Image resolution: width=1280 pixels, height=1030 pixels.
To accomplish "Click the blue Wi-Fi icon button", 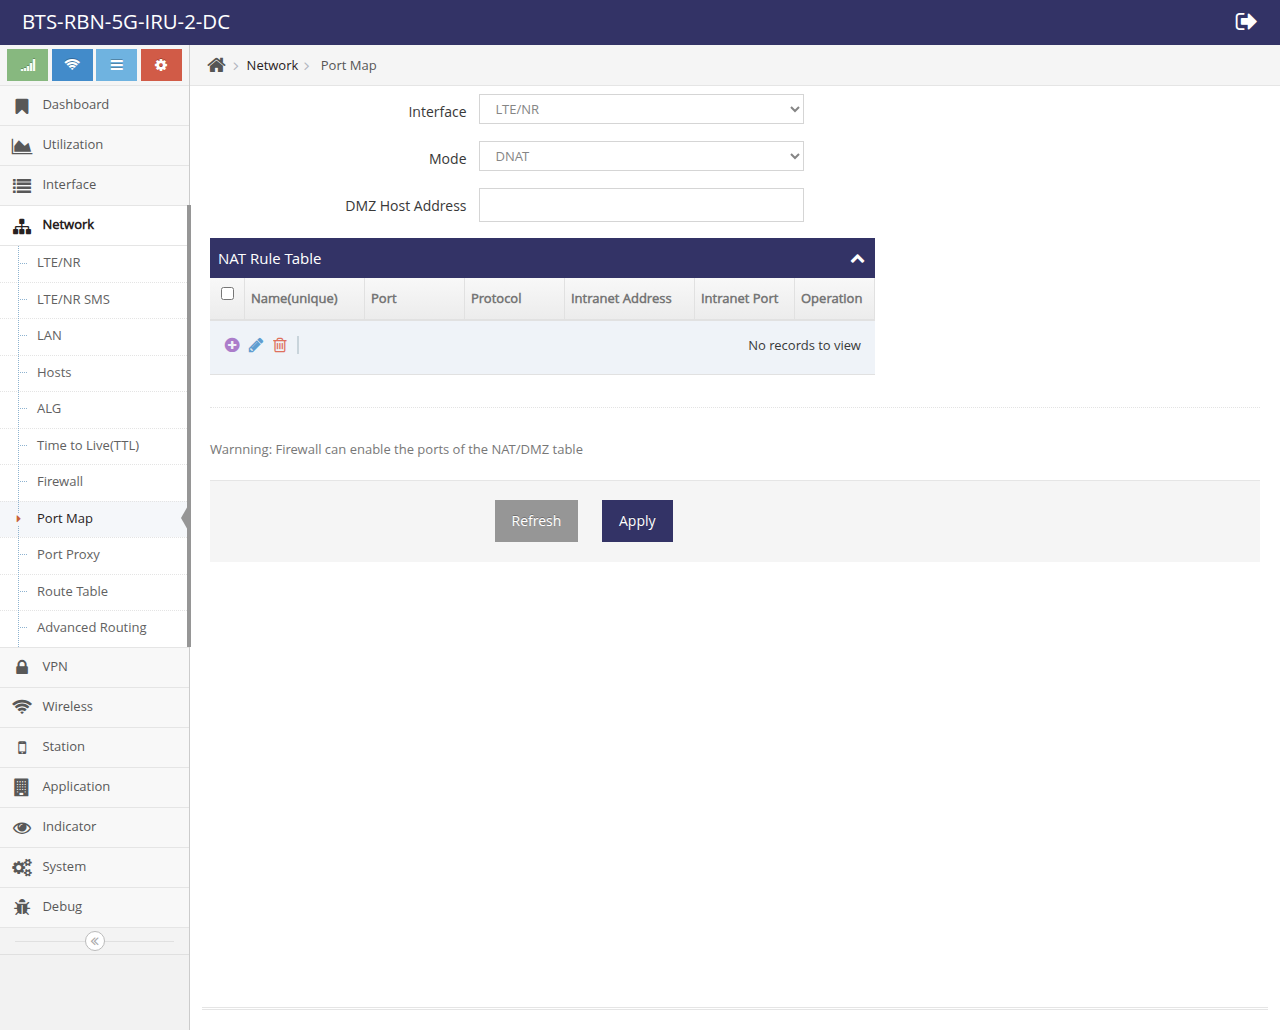I will (x=72, y=65).
